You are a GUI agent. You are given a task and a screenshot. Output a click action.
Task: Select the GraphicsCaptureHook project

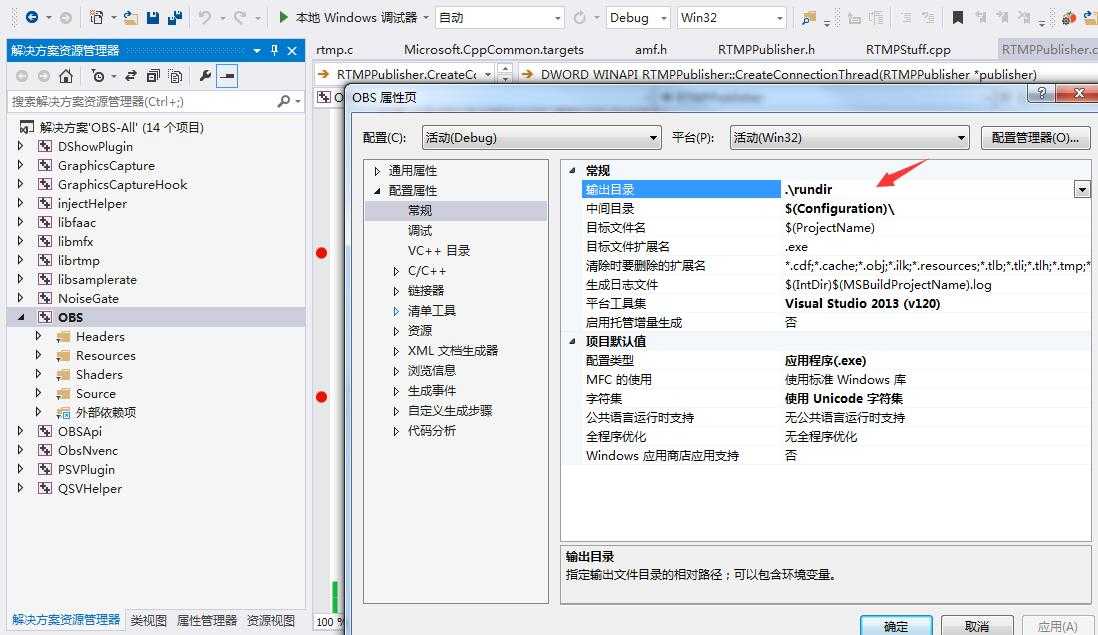pos(123,185)
